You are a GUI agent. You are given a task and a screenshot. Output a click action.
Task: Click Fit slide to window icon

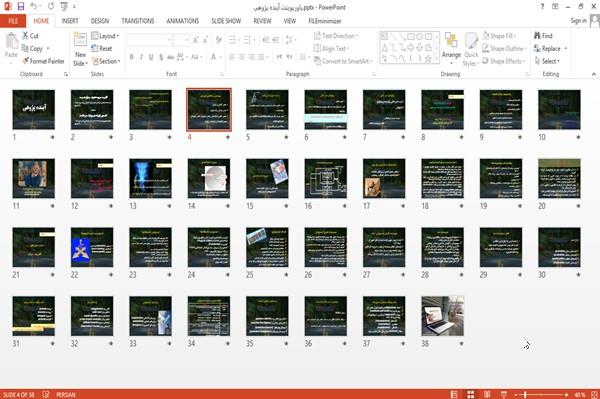594,394
